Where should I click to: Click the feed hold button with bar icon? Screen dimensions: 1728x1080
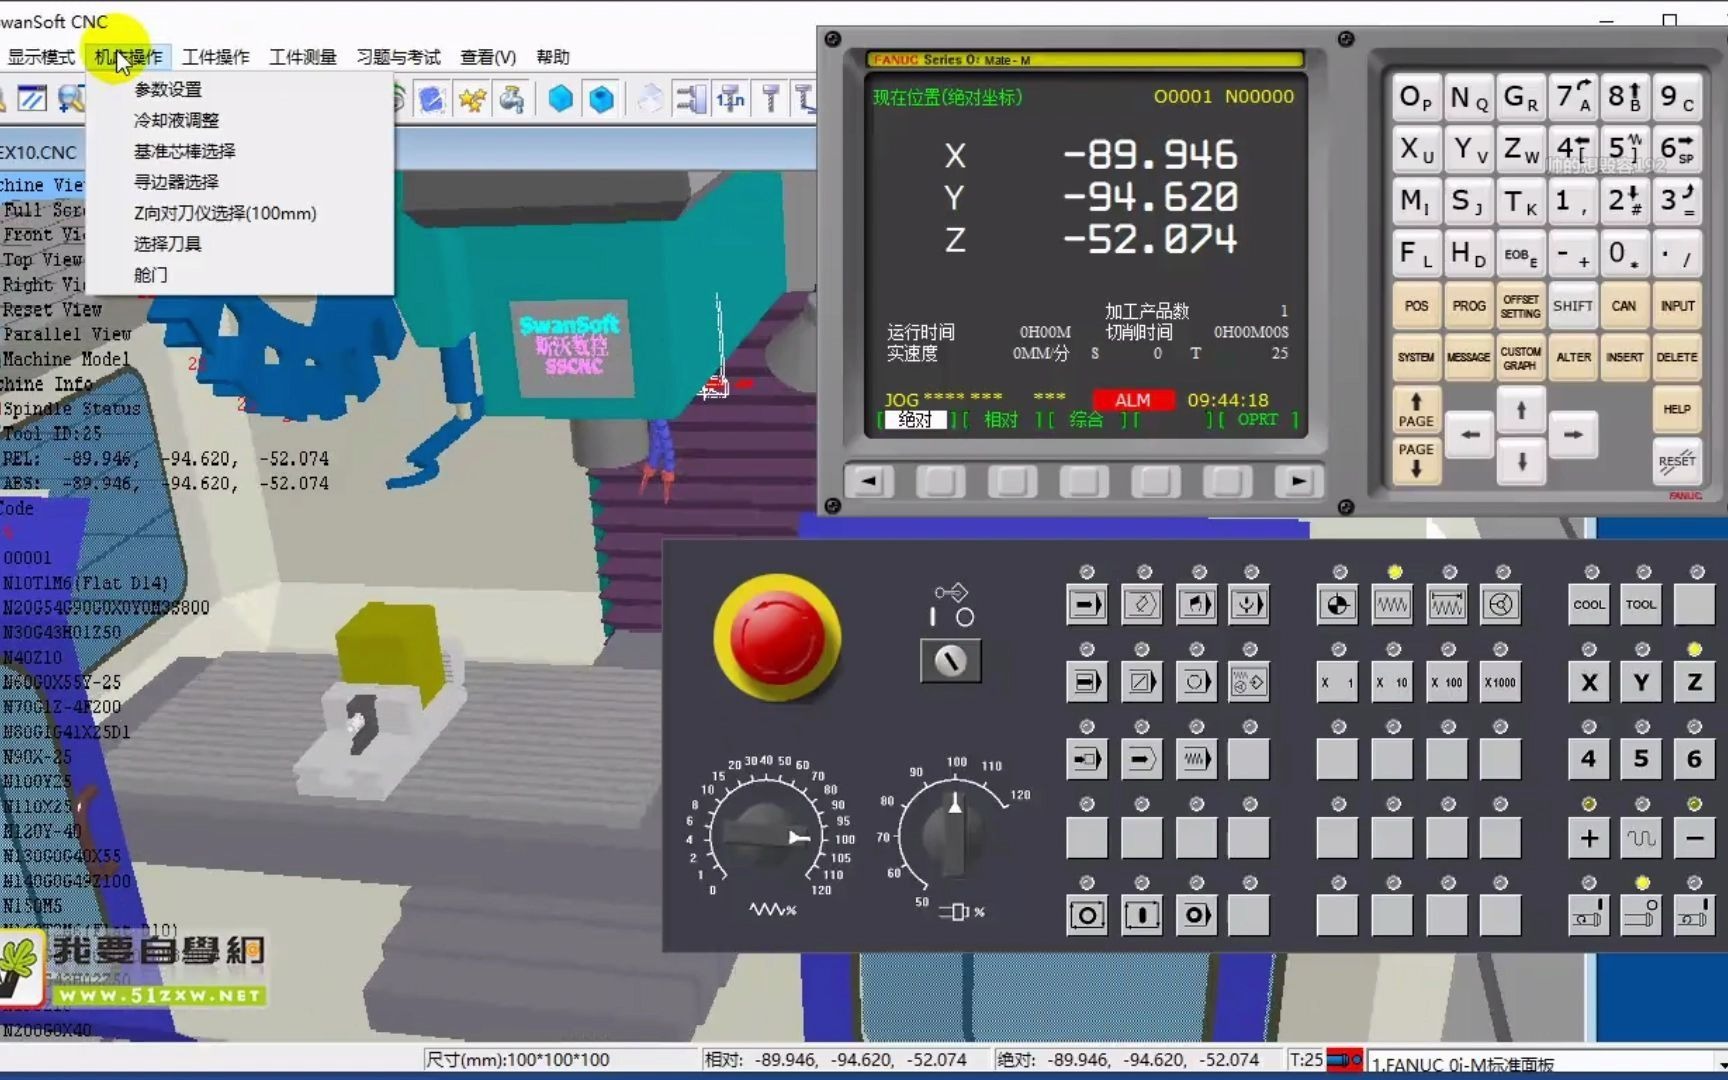(1142, 915)
